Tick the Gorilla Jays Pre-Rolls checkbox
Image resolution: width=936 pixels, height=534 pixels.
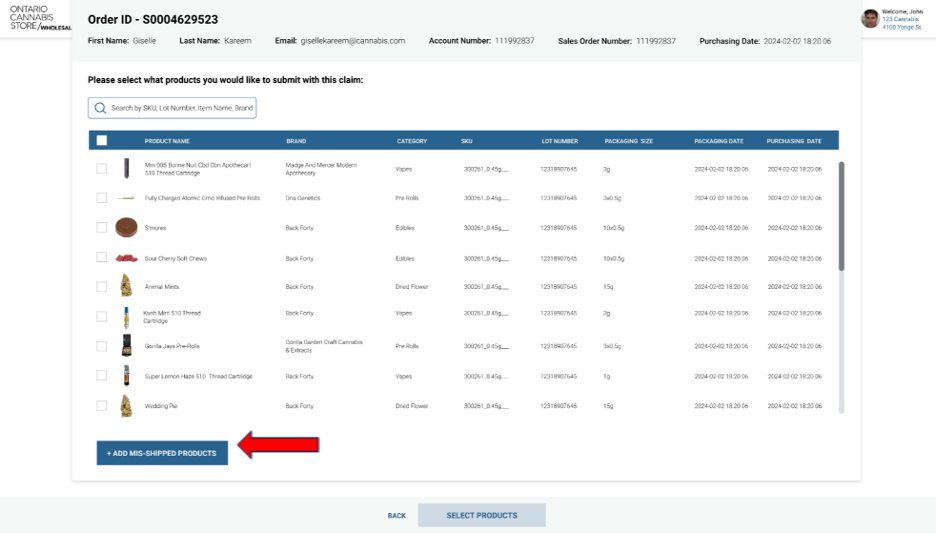pyautogui.click(x=102, y=346)
